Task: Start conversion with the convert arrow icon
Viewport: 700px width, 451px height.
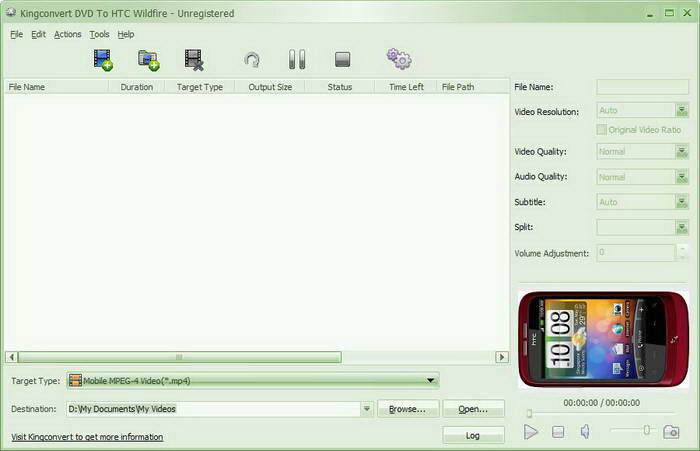Action: [252, 60]
